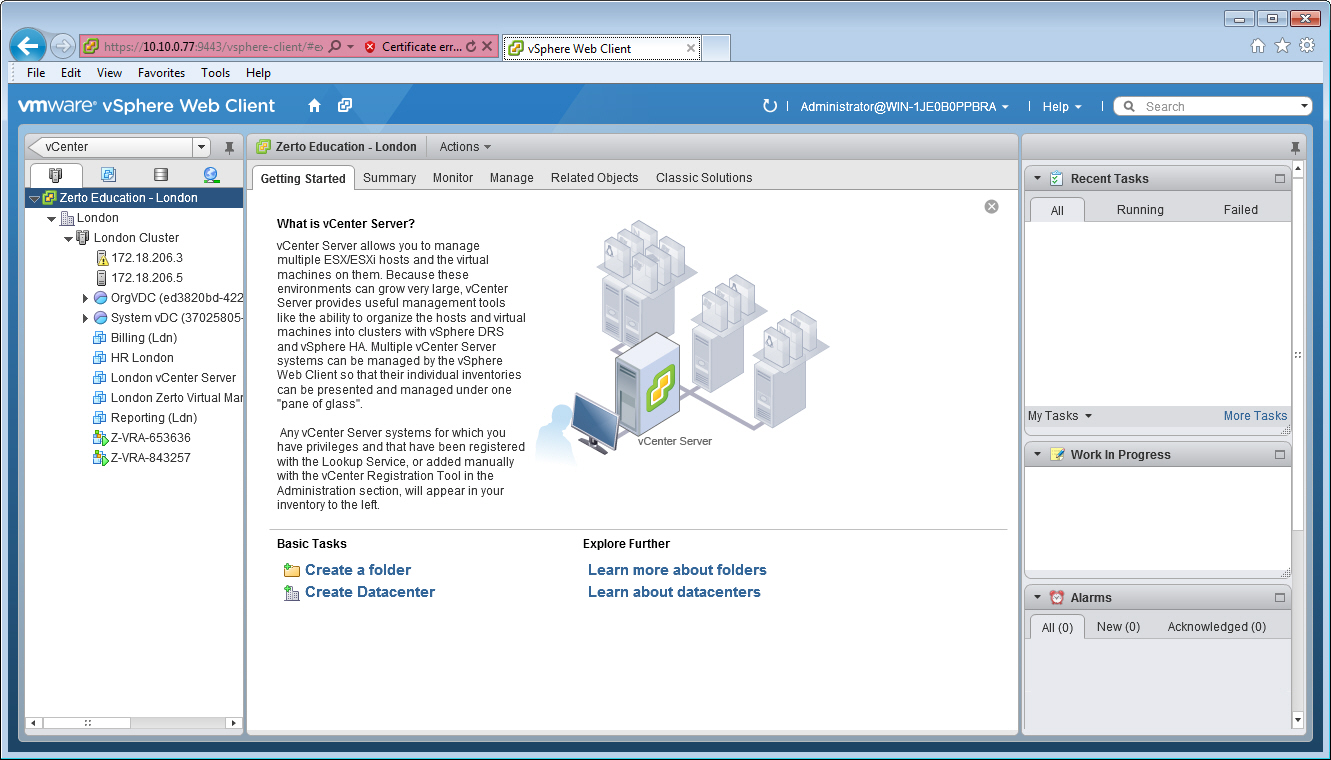The image size is (1331, 760).
Task: Collapse the London Cluster node
Action: (68, 238)
